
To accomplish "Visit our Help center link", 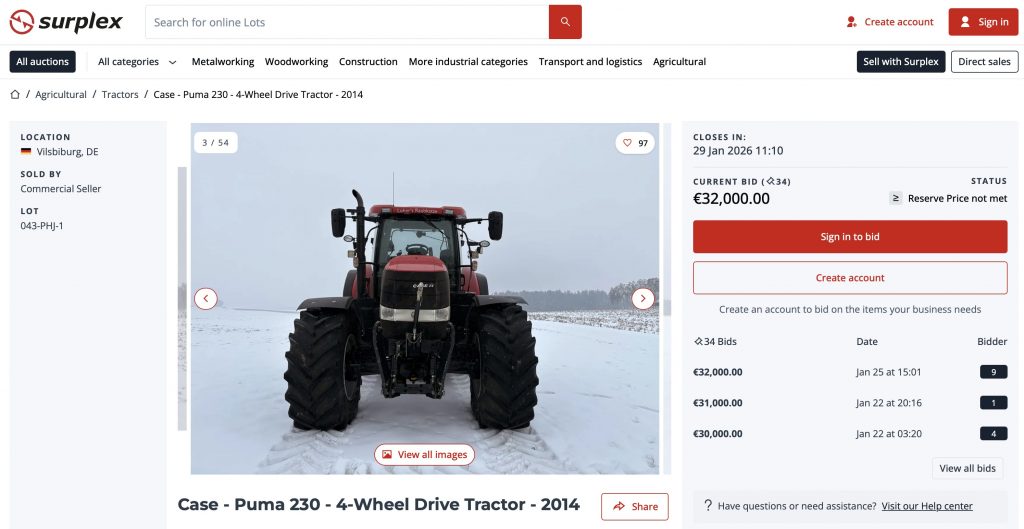I will (927, 506).
